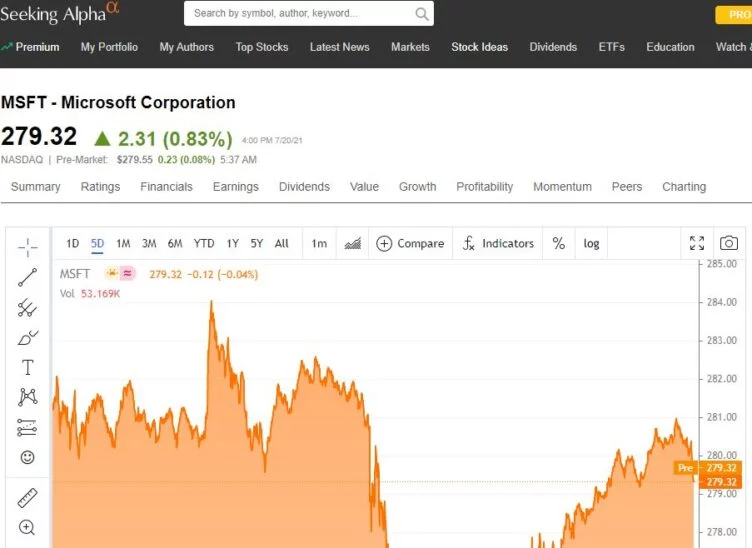Open the emoji icons tool
This screenshot has width=752, height=548.
coord(27,457)
